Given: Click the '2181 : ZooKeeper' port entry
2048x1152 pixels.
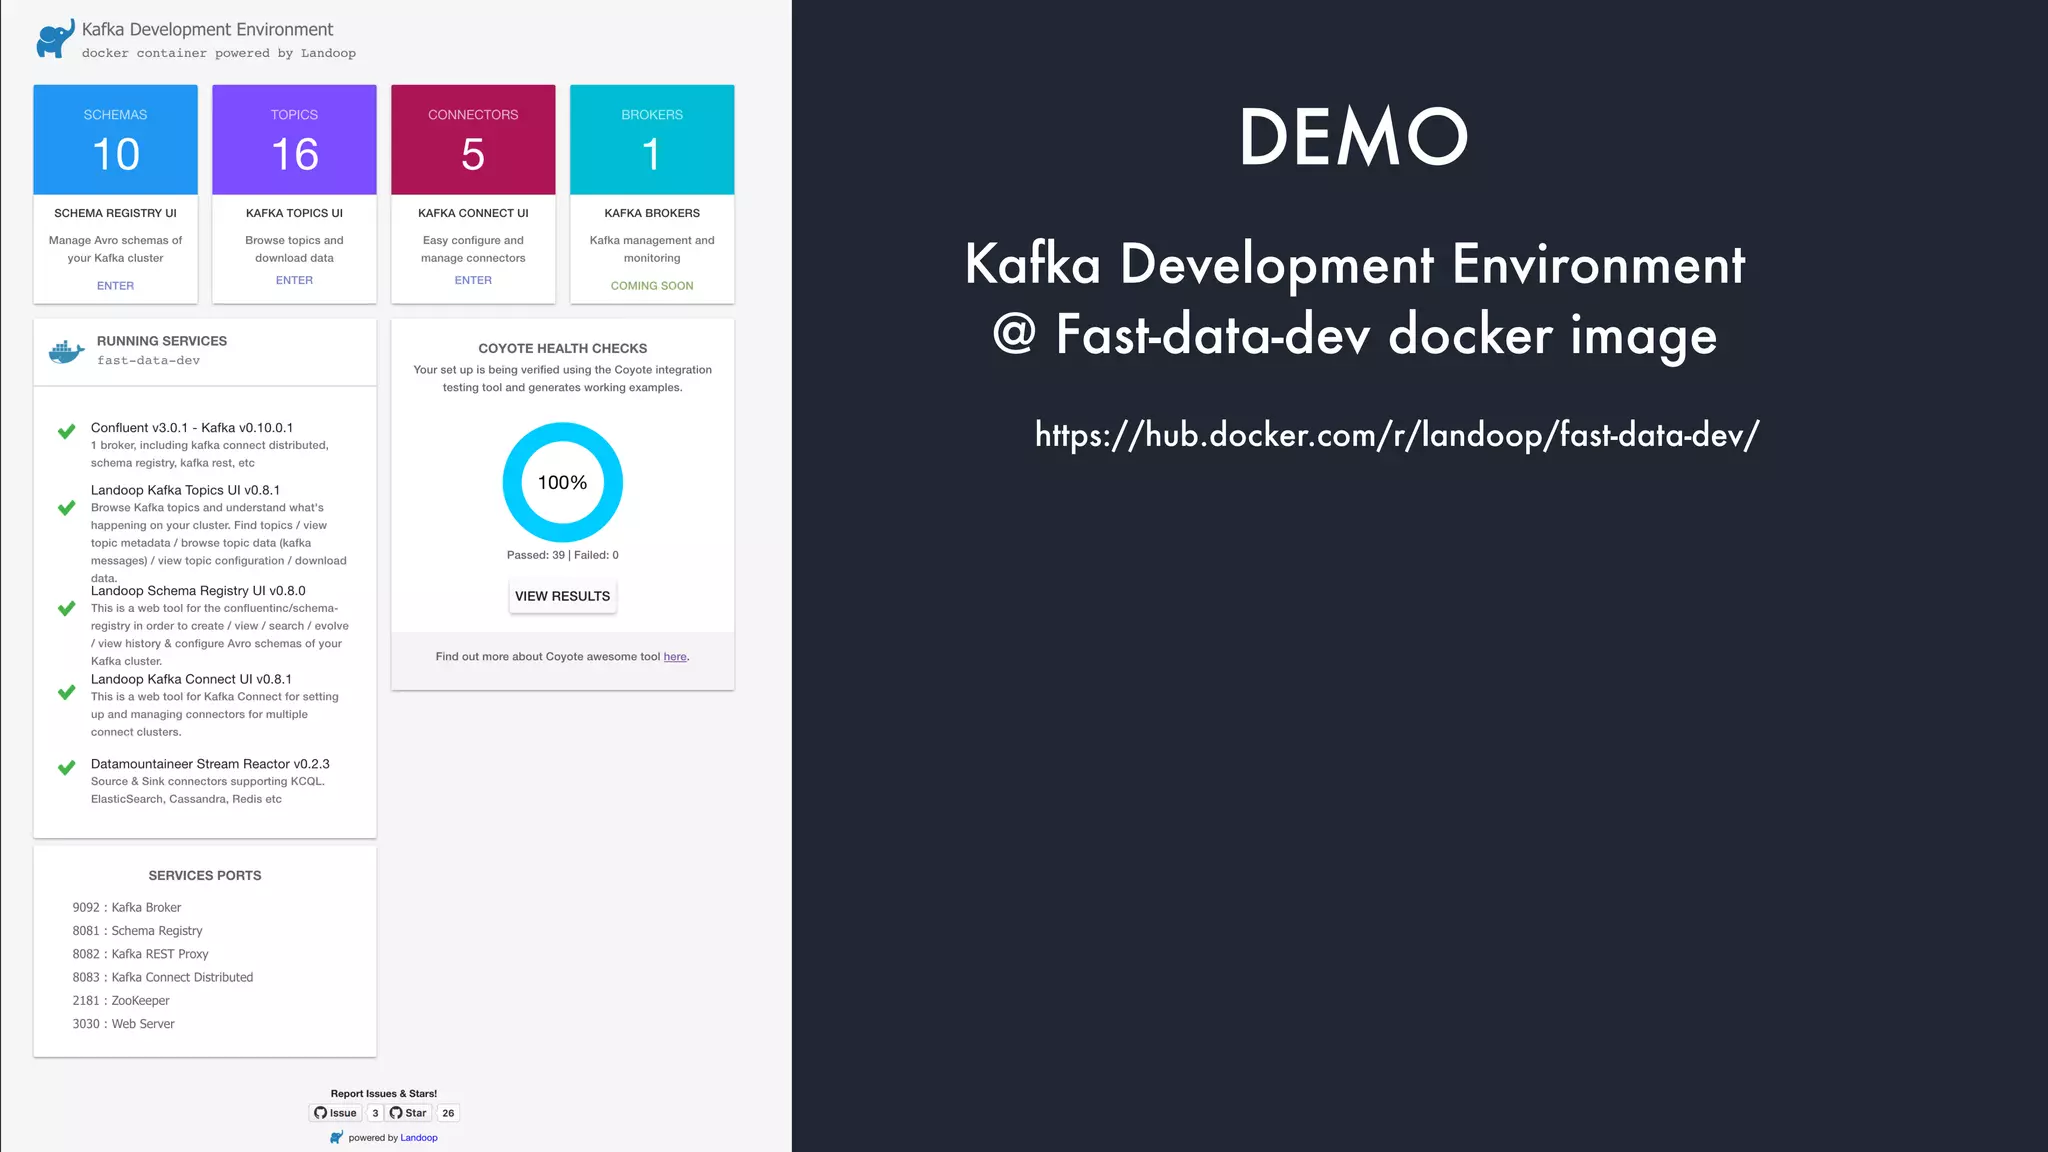Looking at the screenshot, I should coord(121,1001).
